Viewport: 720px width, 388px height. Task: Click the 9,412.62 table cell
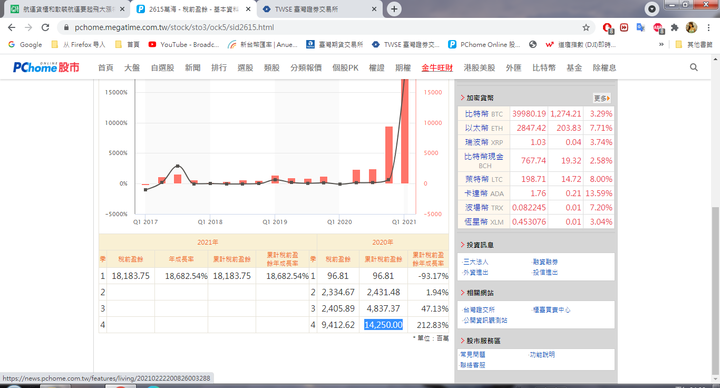[338, 325]
